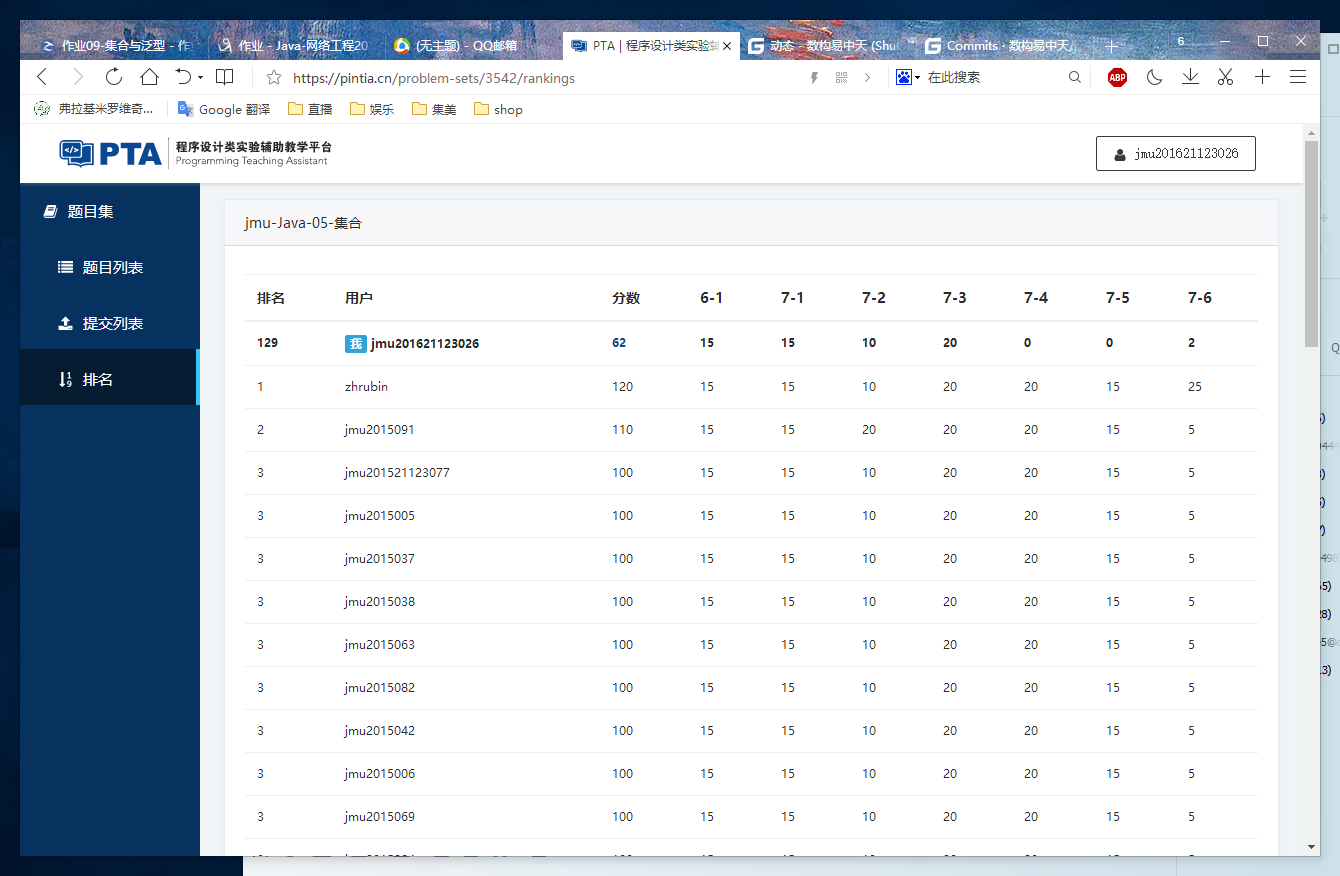The image size is (1340, 876).
Task: Click user jmu2015069 in the ranking
Action: [379, 817]
